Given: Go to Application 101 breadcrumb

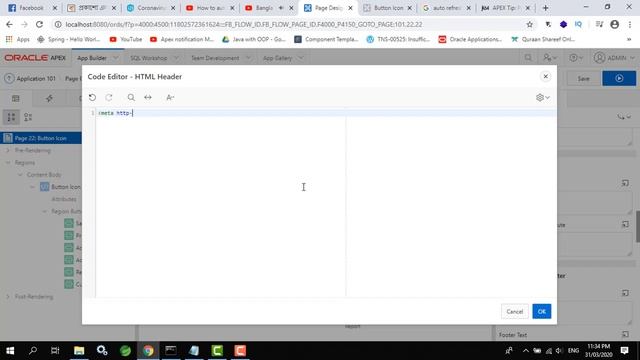Looking at the screenshot, I should pyautogui.click(x=36, y=78).
